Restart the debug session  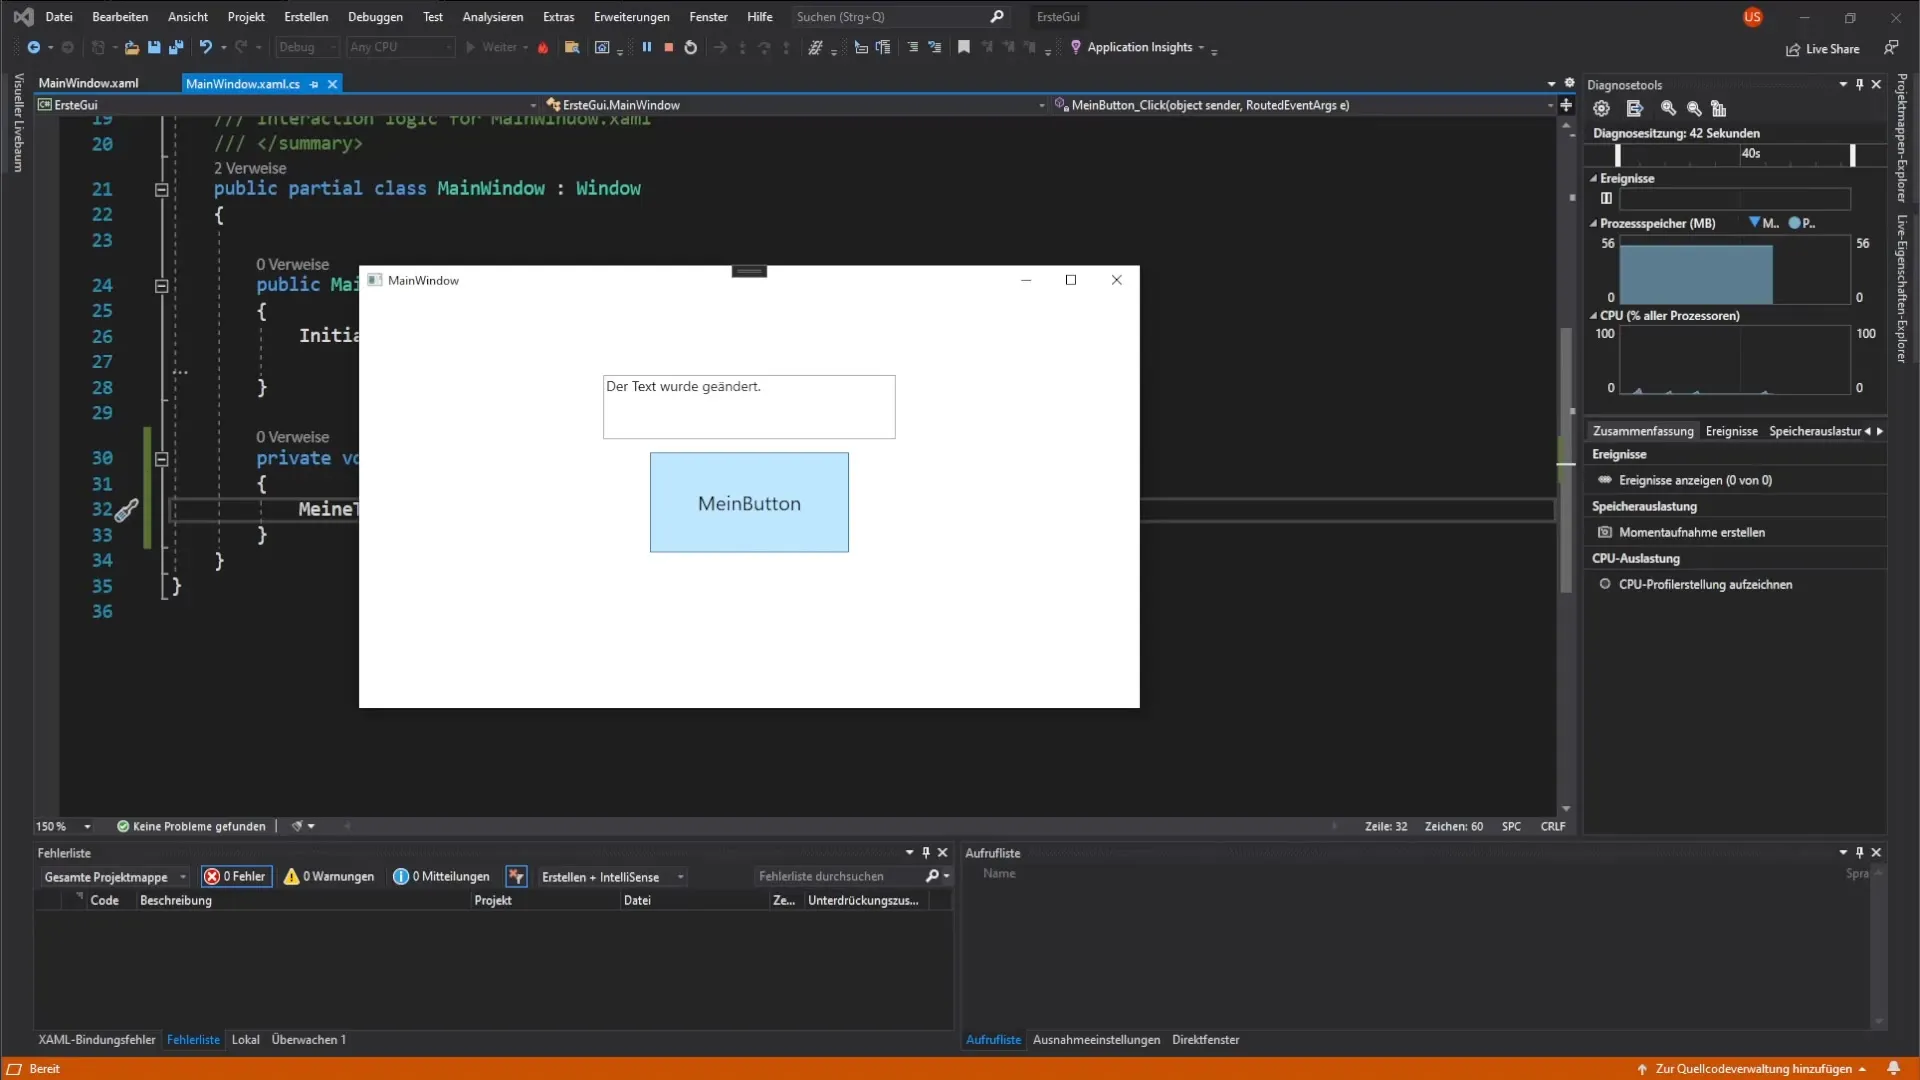tap(690, 47)
